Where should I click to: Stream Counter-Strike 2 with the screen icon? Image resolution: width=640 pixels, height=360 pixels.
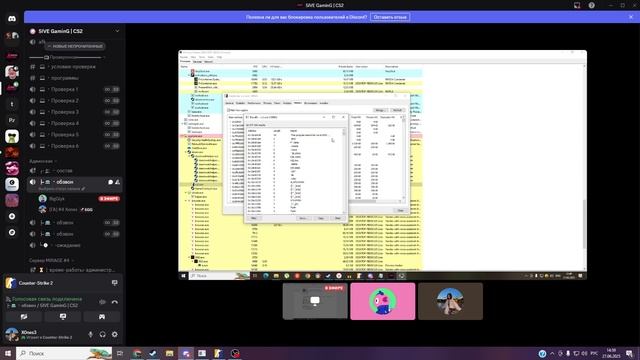point(115,282)
